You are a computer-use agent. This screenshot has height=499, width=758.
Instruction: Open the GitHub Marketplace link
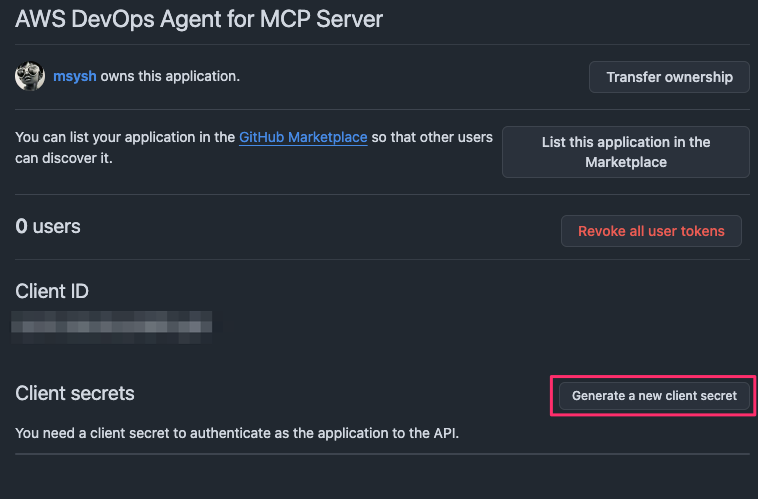[x=303, y=137]
